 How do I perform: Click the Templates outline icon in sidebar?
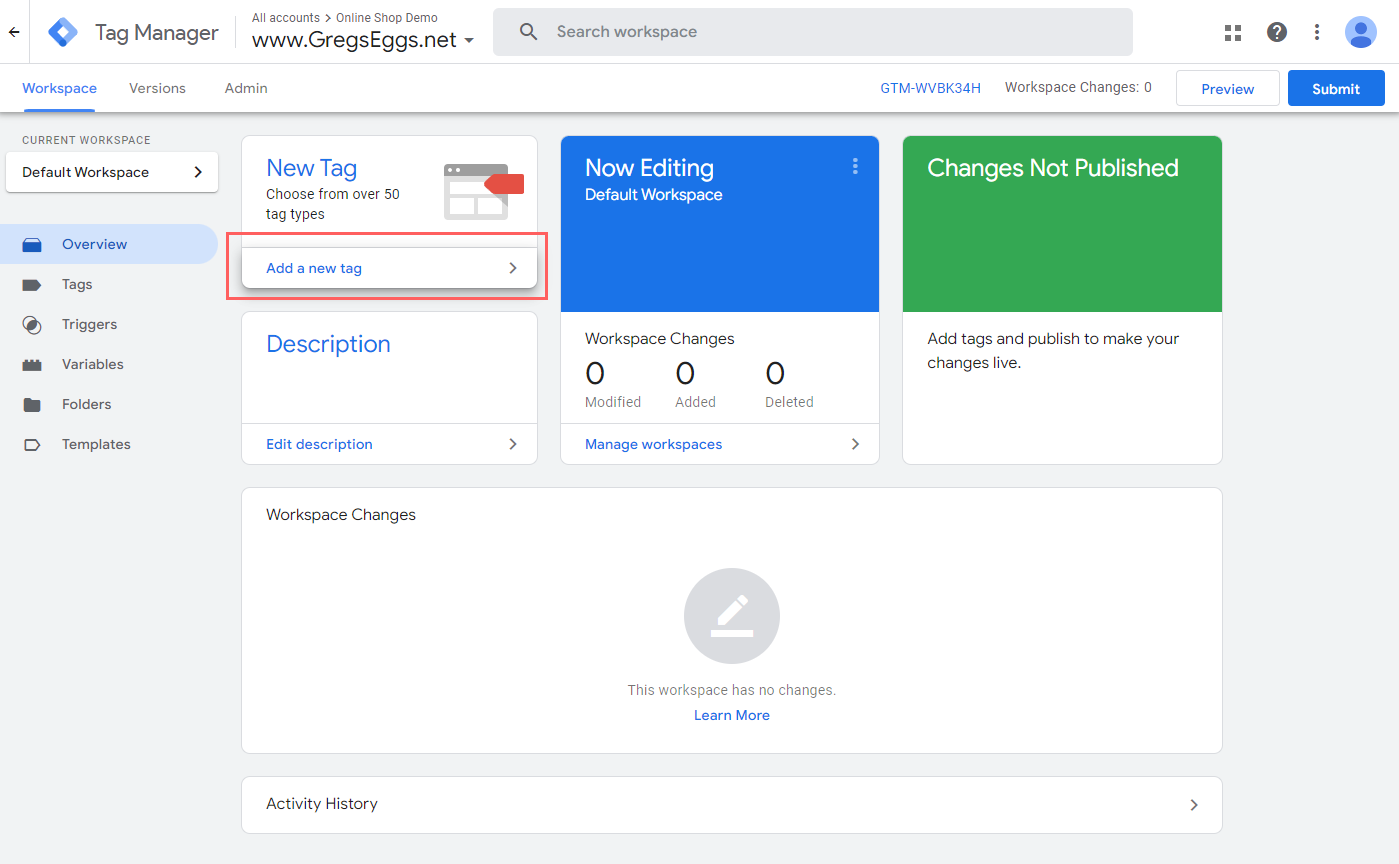(32, 444)
